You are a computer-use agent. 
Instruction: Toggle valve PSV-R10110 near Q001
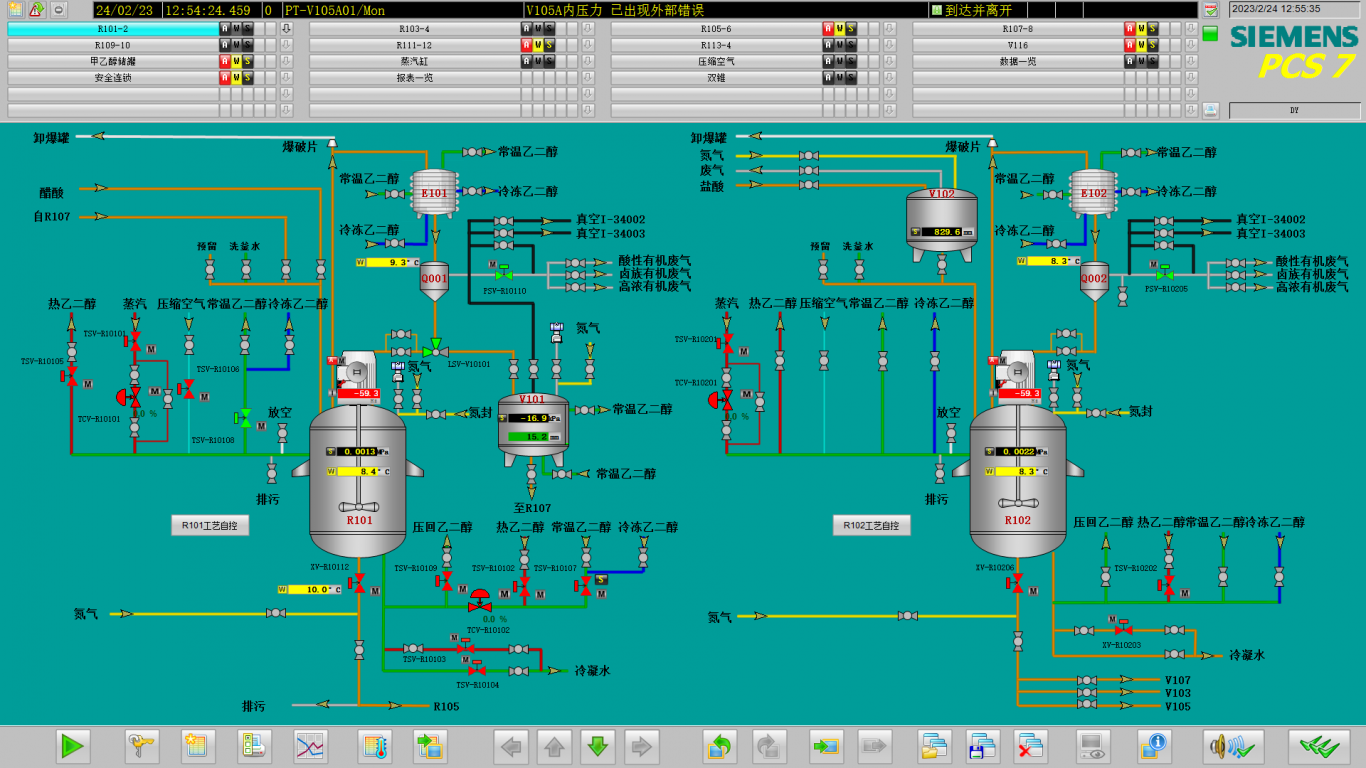coord(504,273)
